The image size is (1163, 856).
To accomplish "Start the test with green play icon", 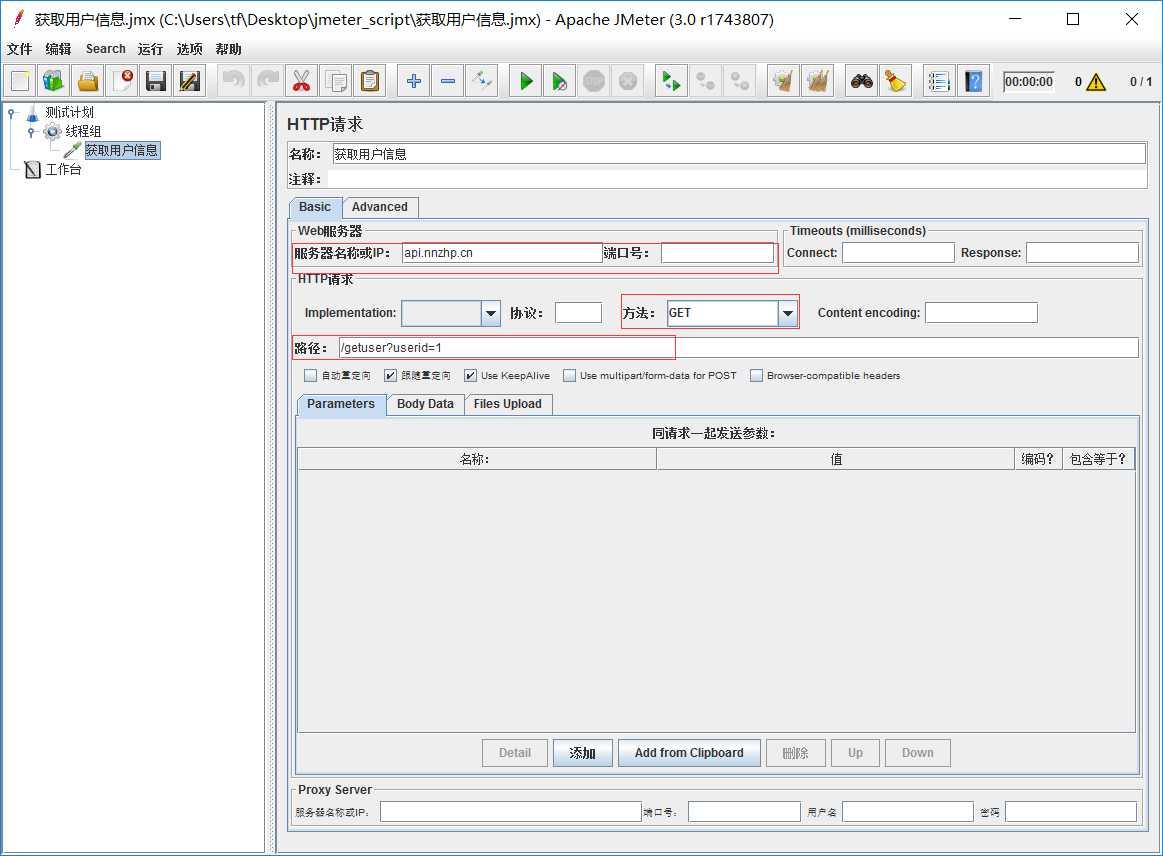I will click(526, 81).
